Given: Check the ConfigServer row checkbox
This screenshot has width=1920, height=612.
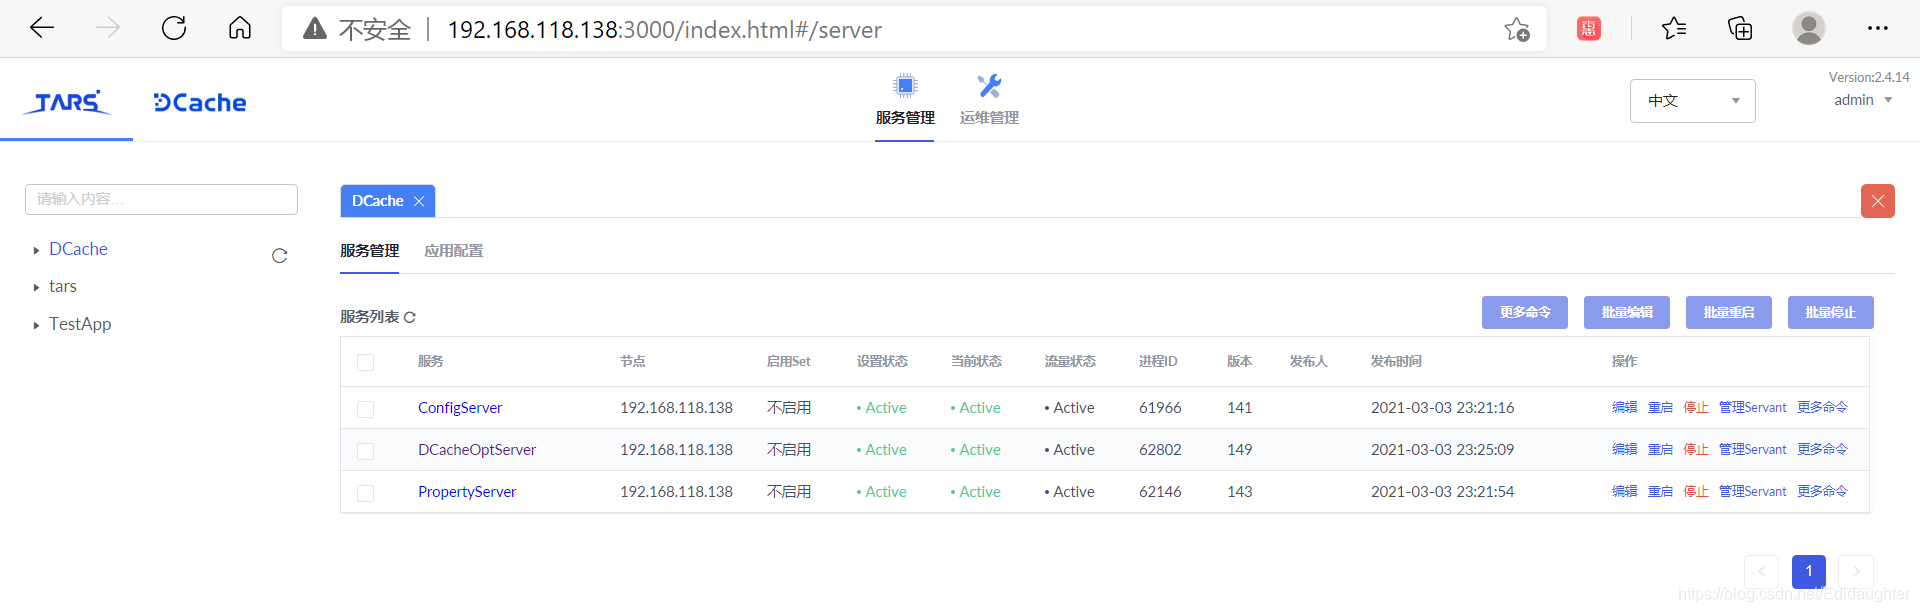Looking at the screenshot, I should [365, 409].
